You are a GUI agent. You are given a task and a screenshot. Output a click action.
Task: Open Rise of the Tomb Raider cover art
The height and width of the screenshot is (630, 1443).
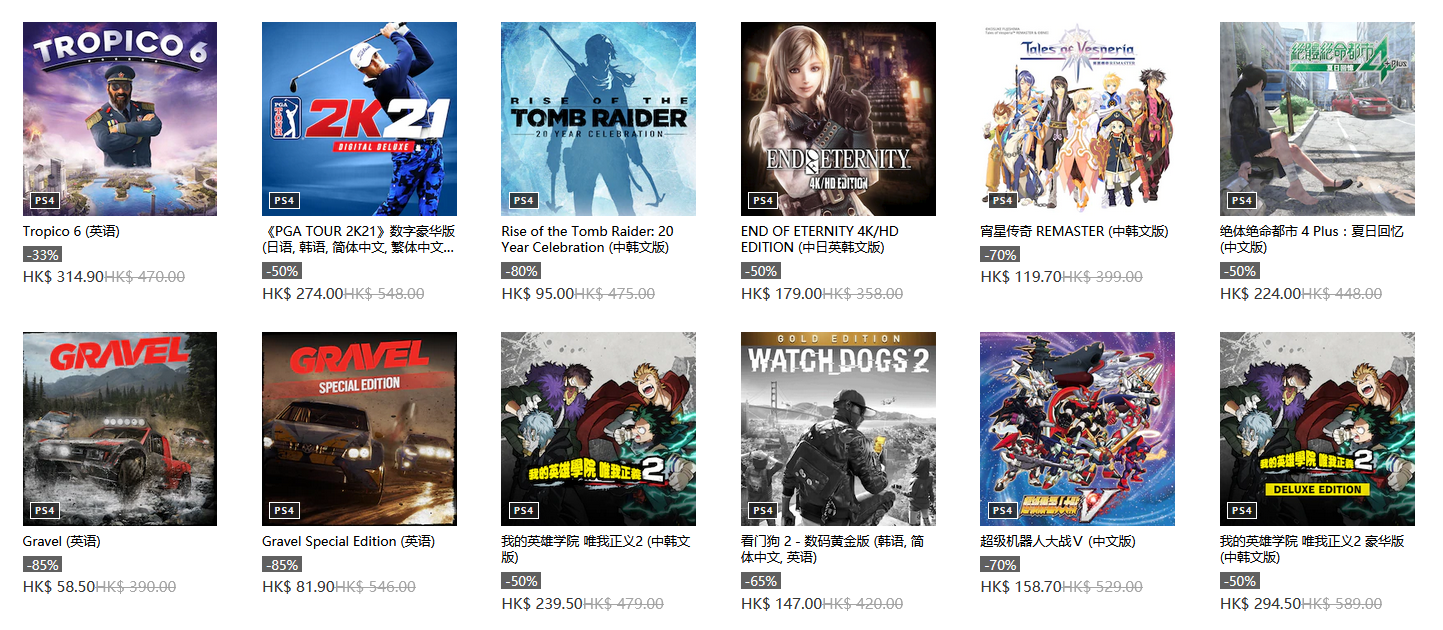[x=598, y=119]
